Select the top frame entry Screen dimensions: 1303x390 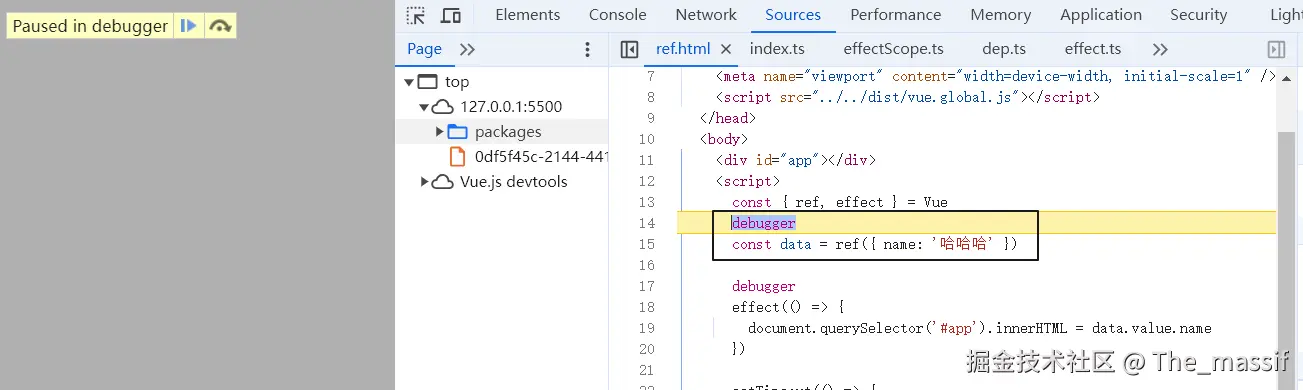click(x=457, y=82)
